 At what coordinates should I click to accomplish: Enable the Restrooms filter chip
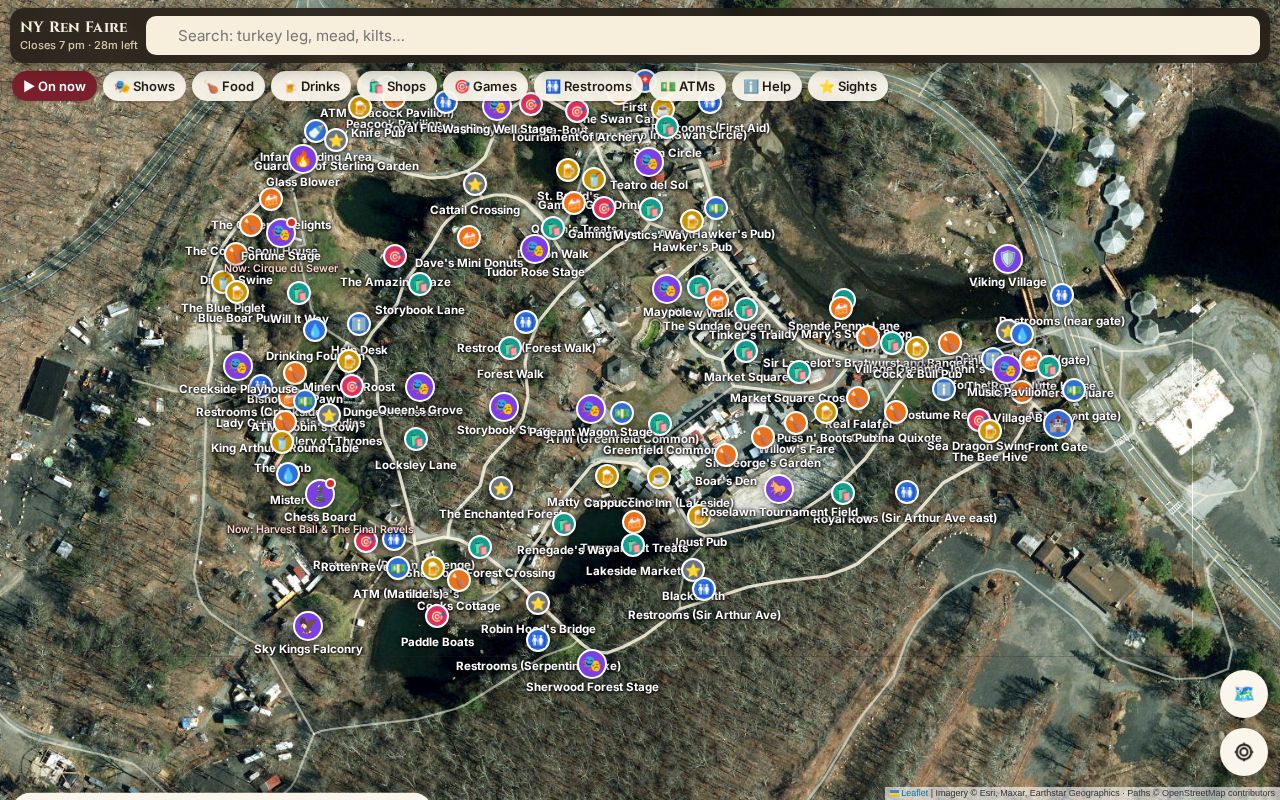click(588, 86)
